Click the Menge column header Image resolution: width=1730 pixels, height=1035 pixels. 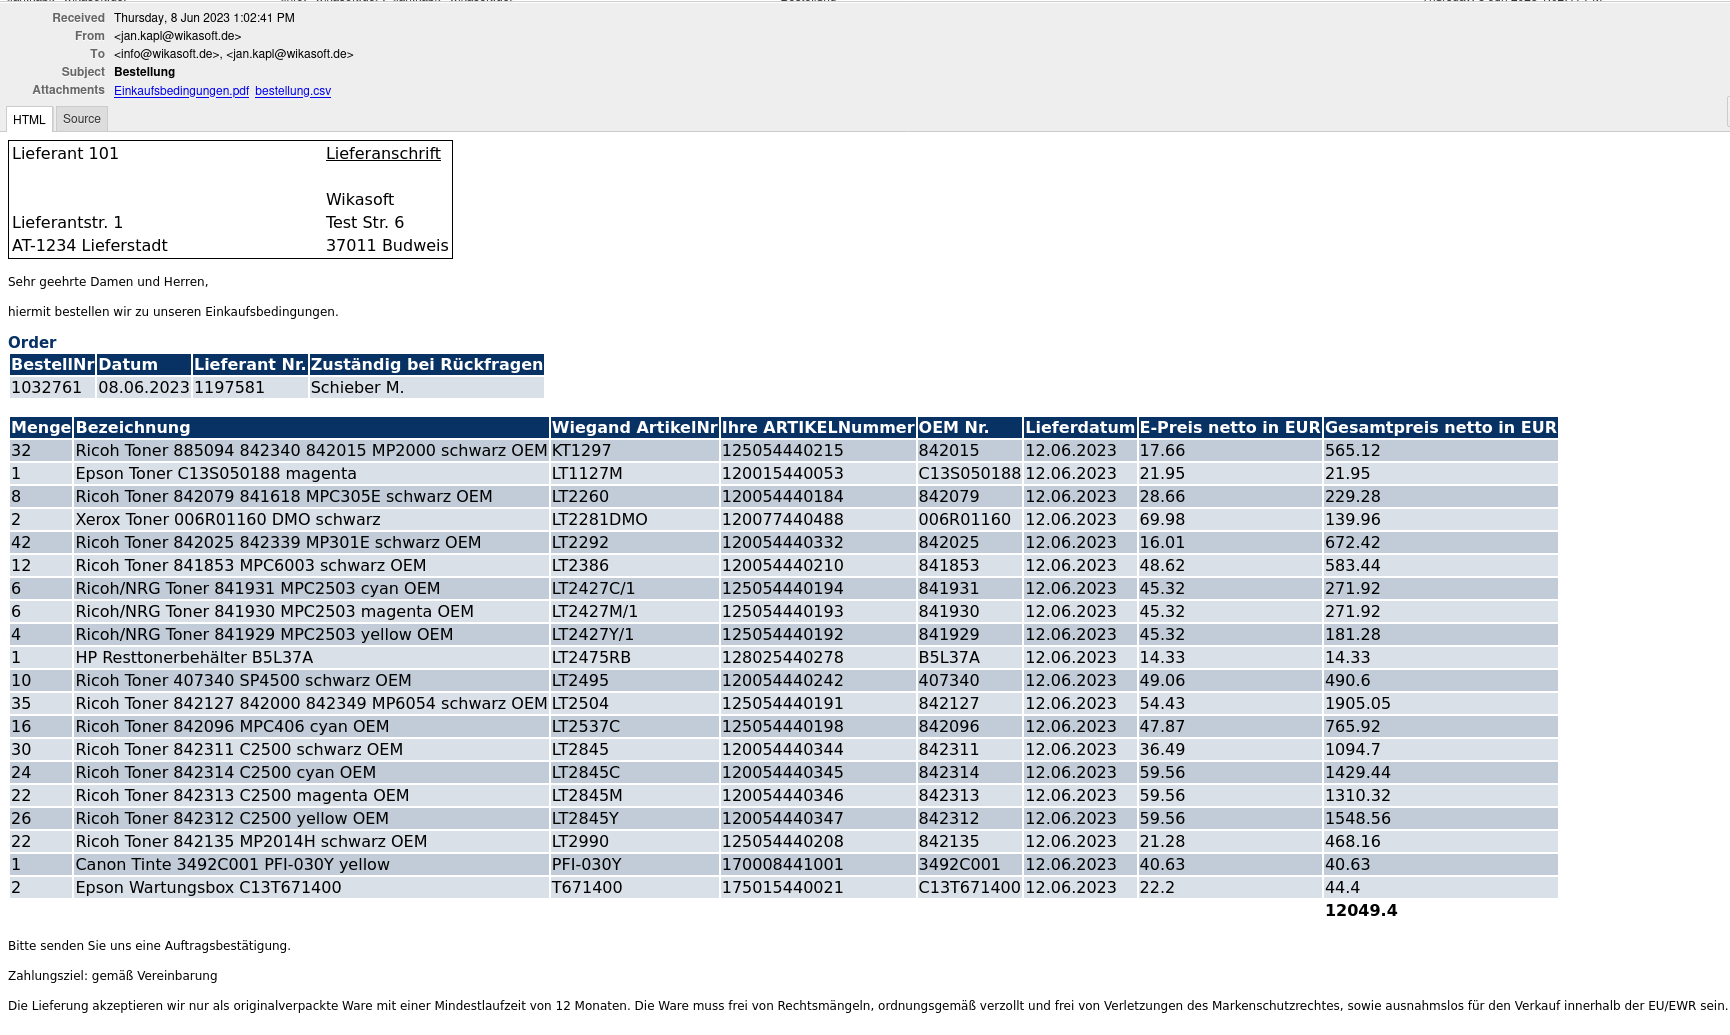coord(41,428)
